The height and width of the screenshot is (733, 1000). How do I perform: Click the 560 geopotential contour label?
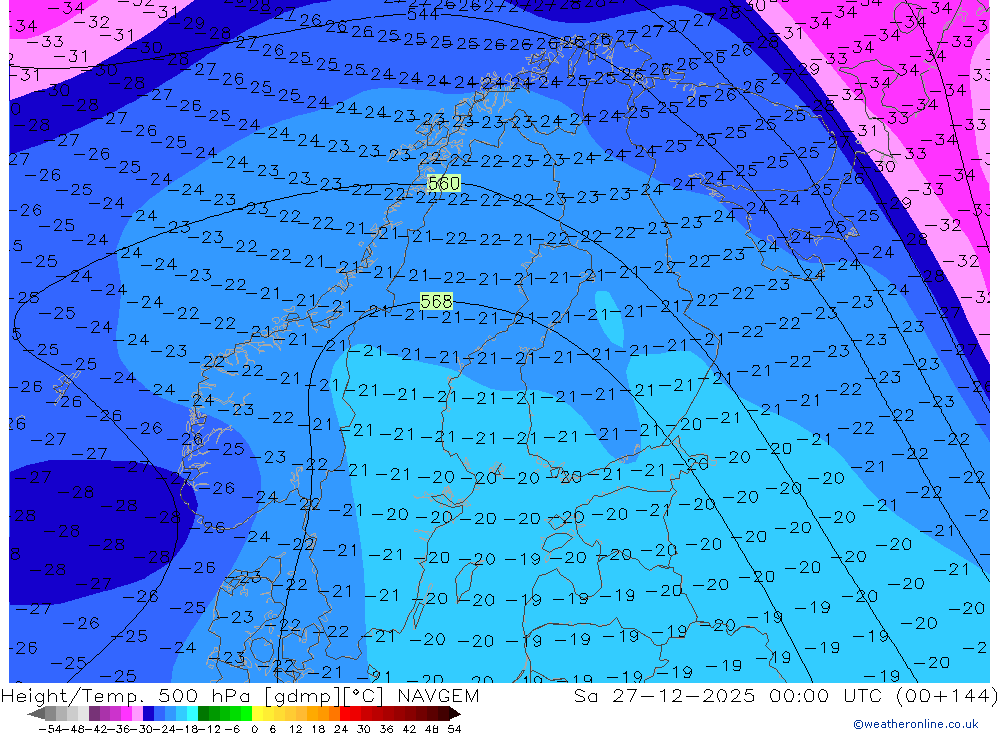click(443, 184)
